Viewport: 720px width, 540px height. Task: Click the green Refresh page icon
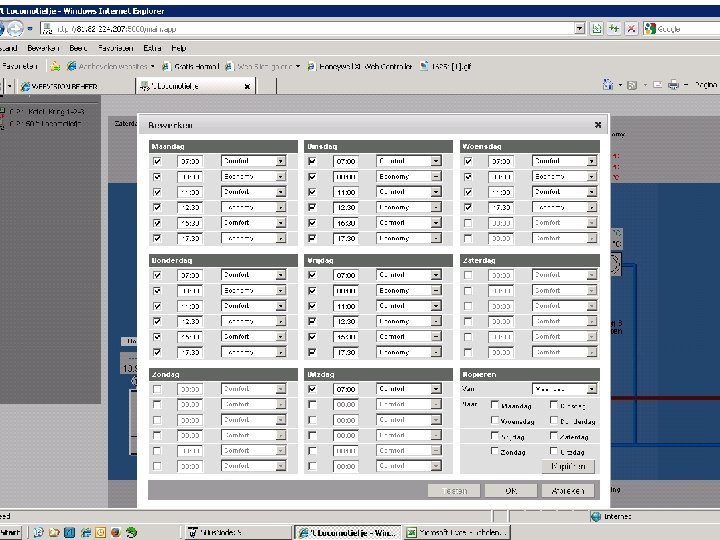pos(614,28)
